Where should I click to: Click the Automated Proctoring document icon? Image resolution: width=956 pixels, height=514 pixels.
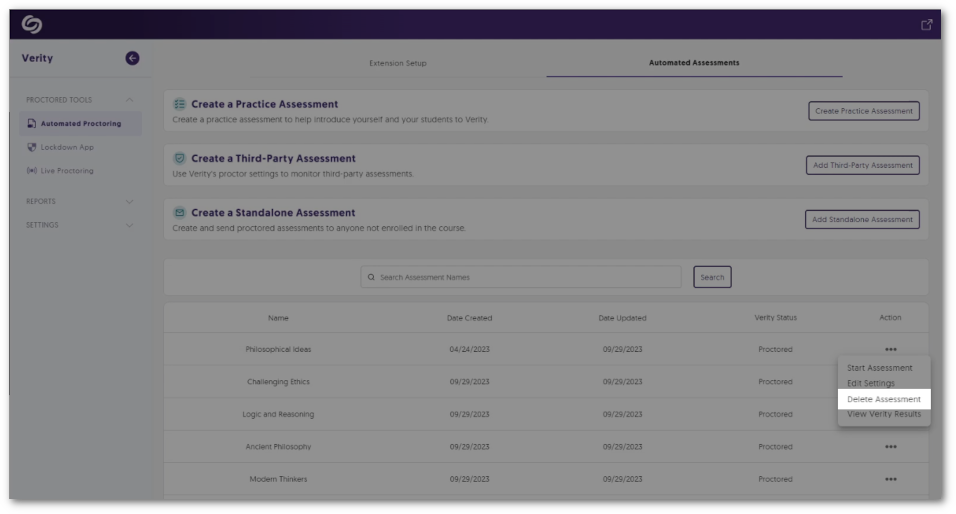(x=32, y=123)
